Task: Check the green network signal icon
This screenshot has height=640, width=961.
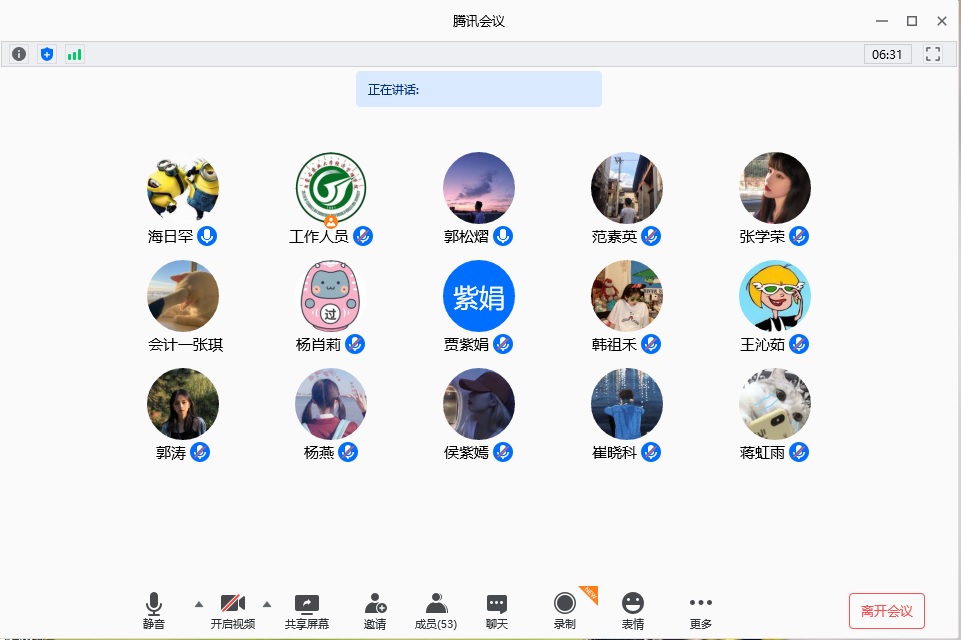Action: tap(75, 54)
